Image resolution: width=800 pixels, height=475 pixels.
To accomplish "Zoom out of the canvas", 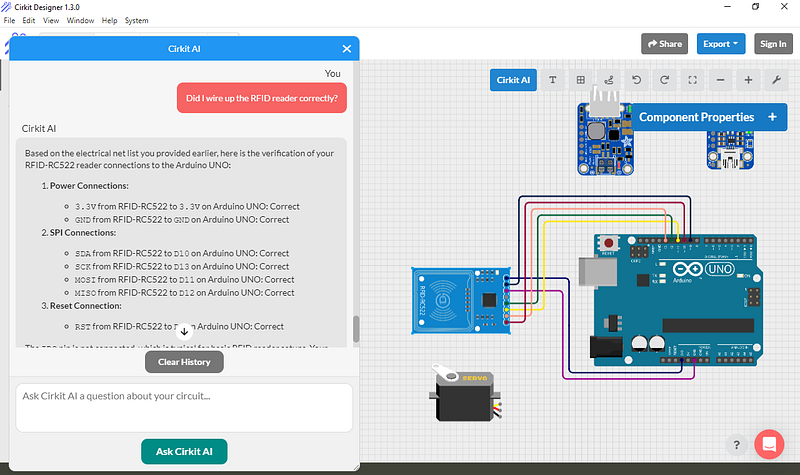I will (720, 80).
